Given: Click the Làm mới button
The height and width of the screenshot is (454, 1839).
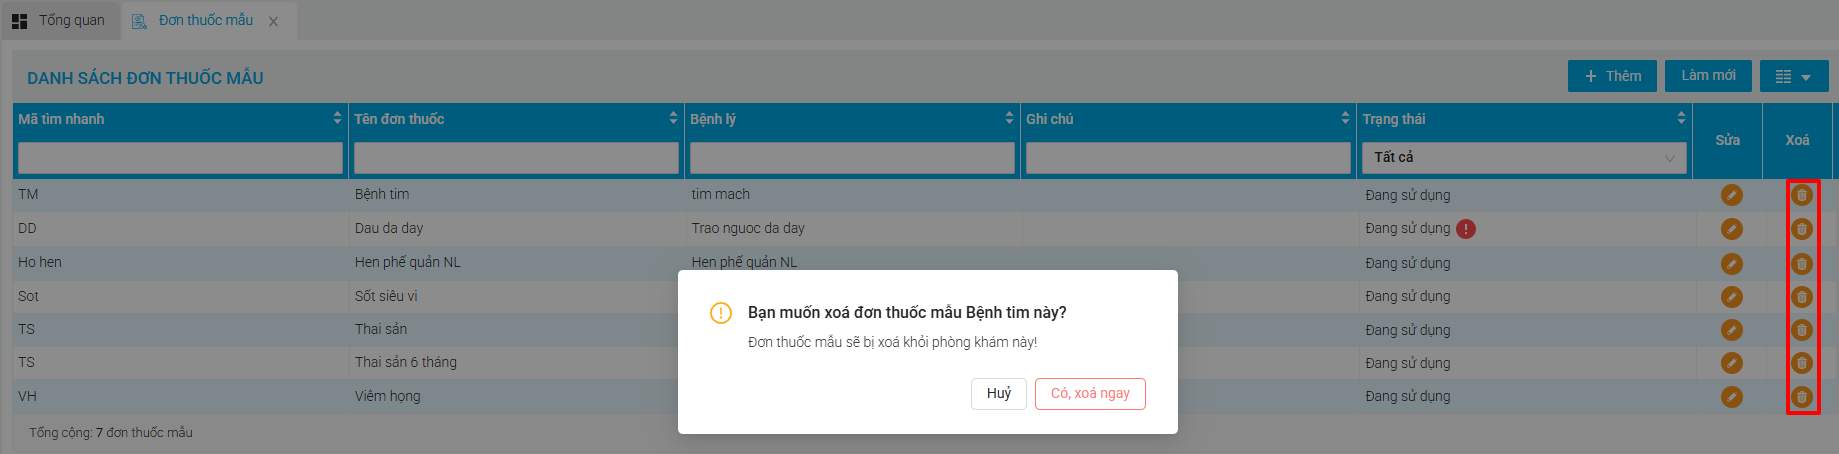Looking at the screenshot, I should tap(1708, 76).
